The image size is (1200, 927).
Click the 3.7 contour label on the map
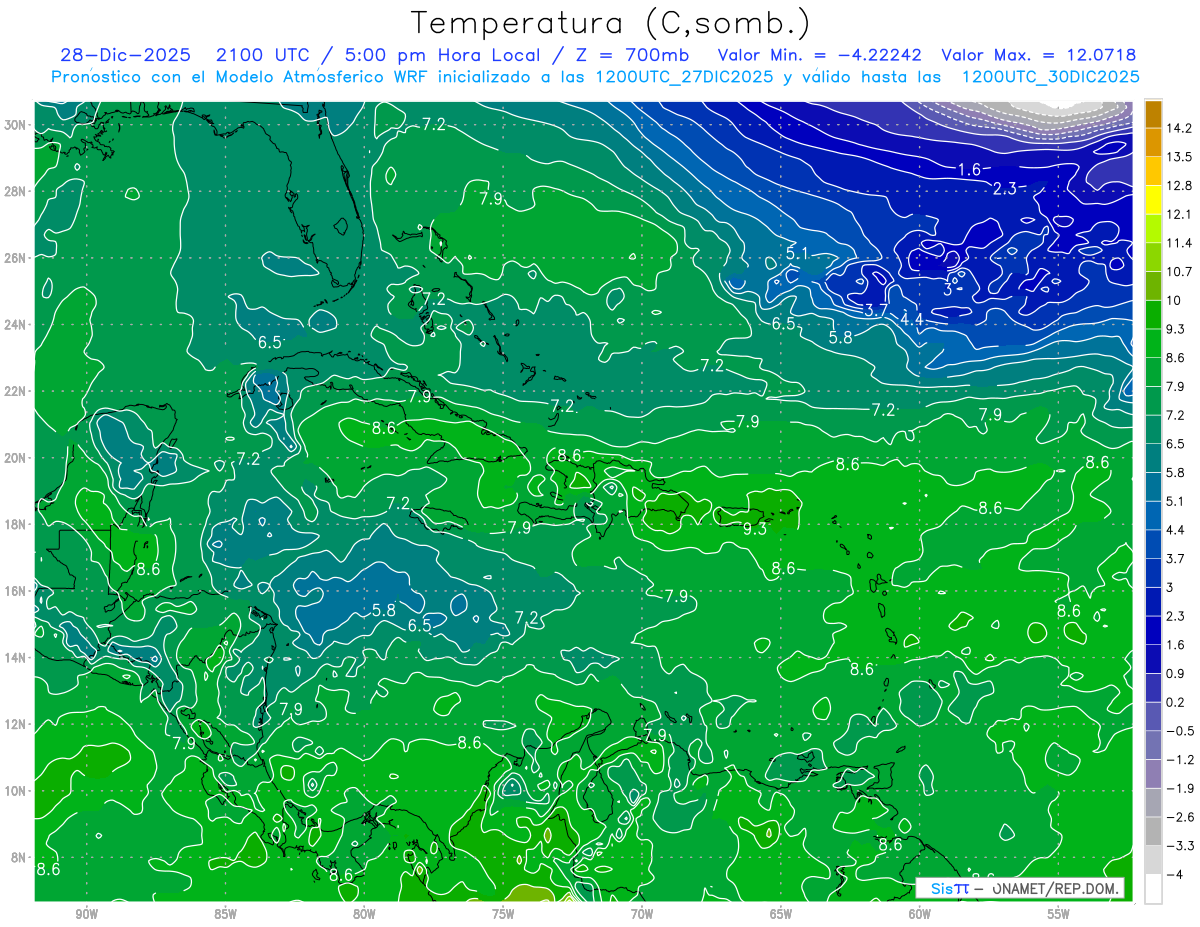click(x=876, y=310)
